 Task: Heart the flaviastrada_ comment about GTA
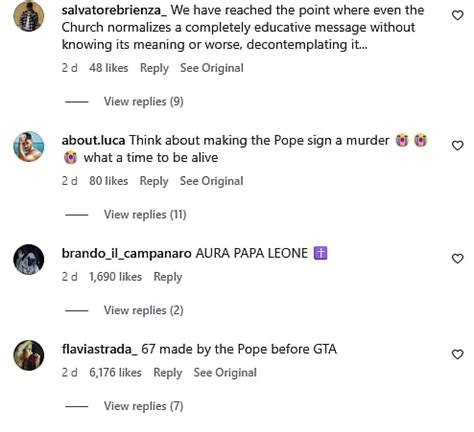(x=457, y=354)
